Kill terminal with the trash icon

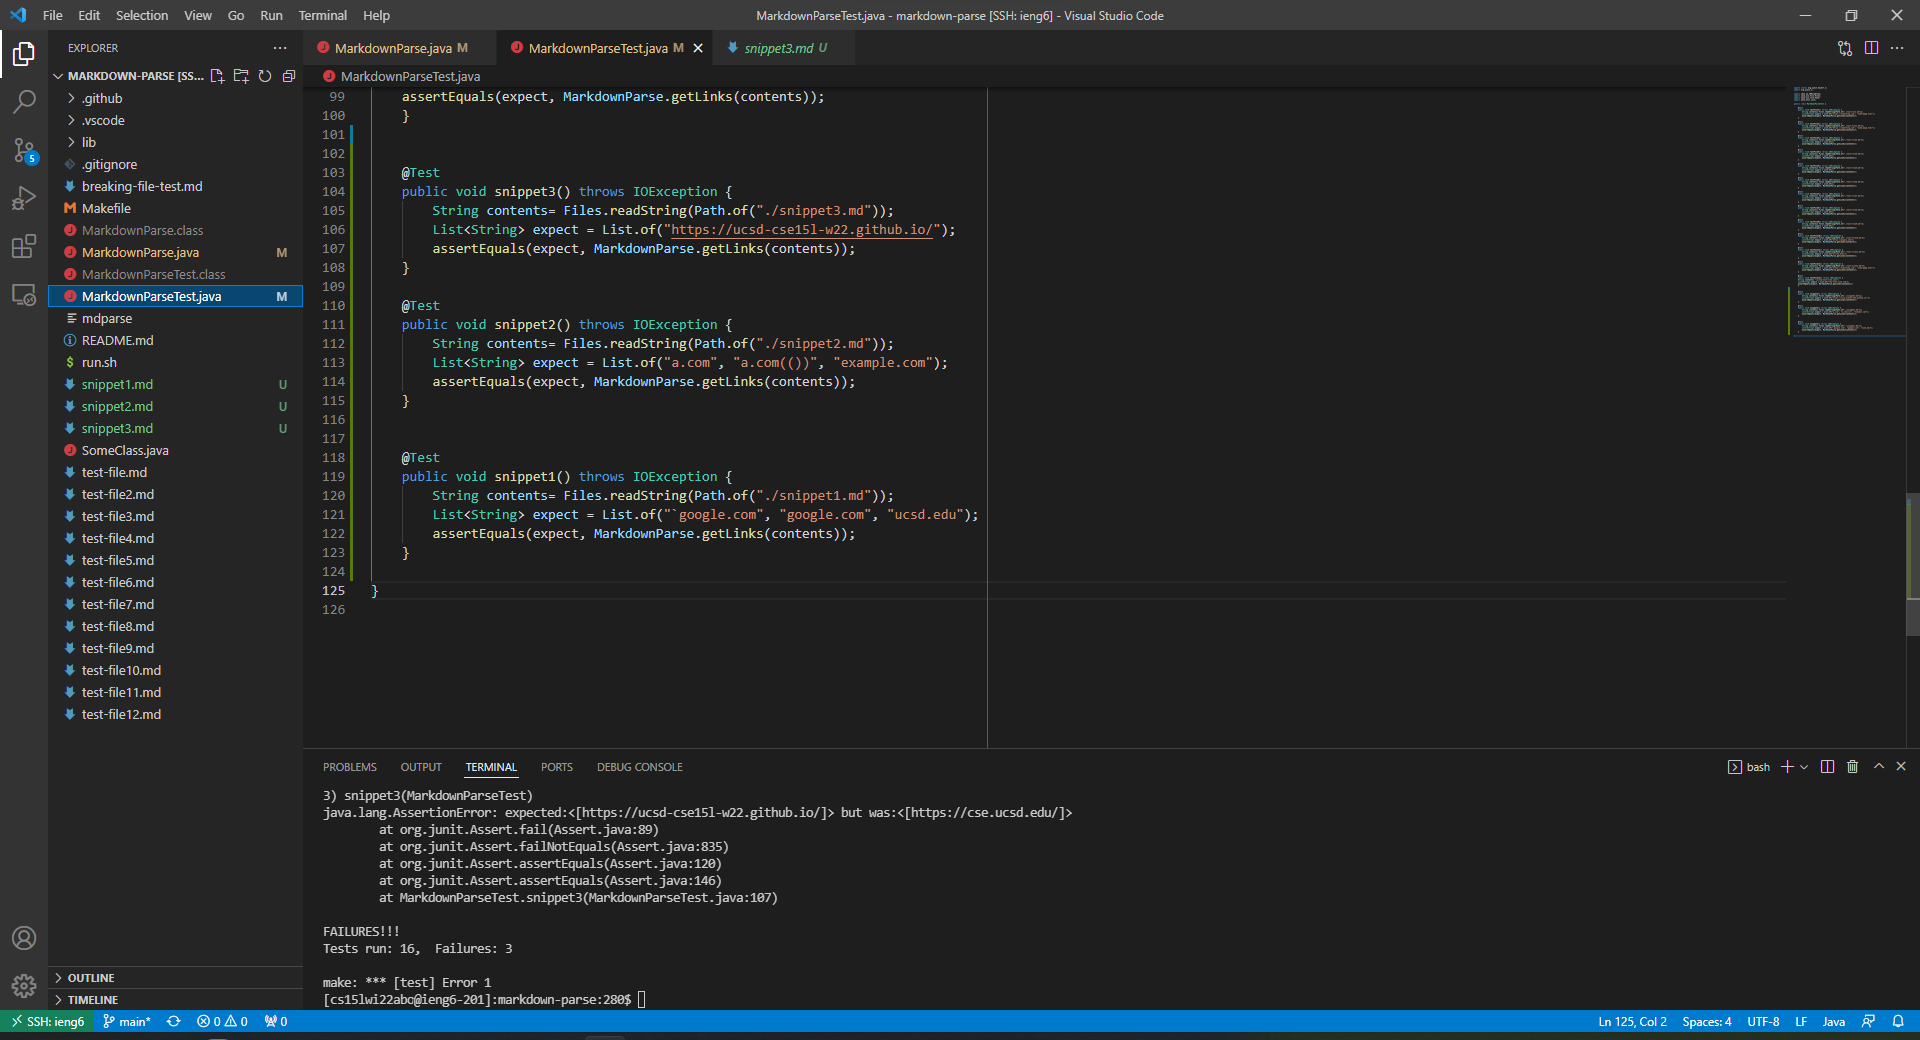(x=1852, y=767)
